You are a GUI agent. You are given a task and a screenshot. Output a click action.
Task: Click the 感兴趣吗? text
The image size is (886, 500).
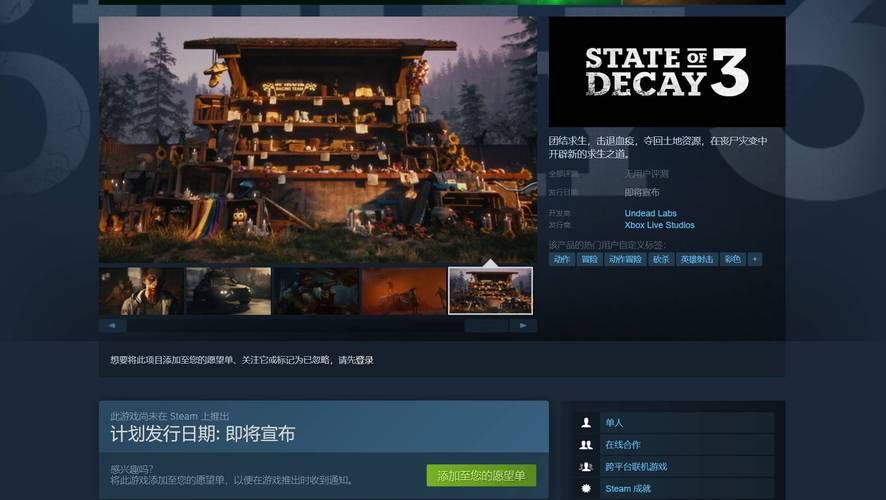pos(132,469)
